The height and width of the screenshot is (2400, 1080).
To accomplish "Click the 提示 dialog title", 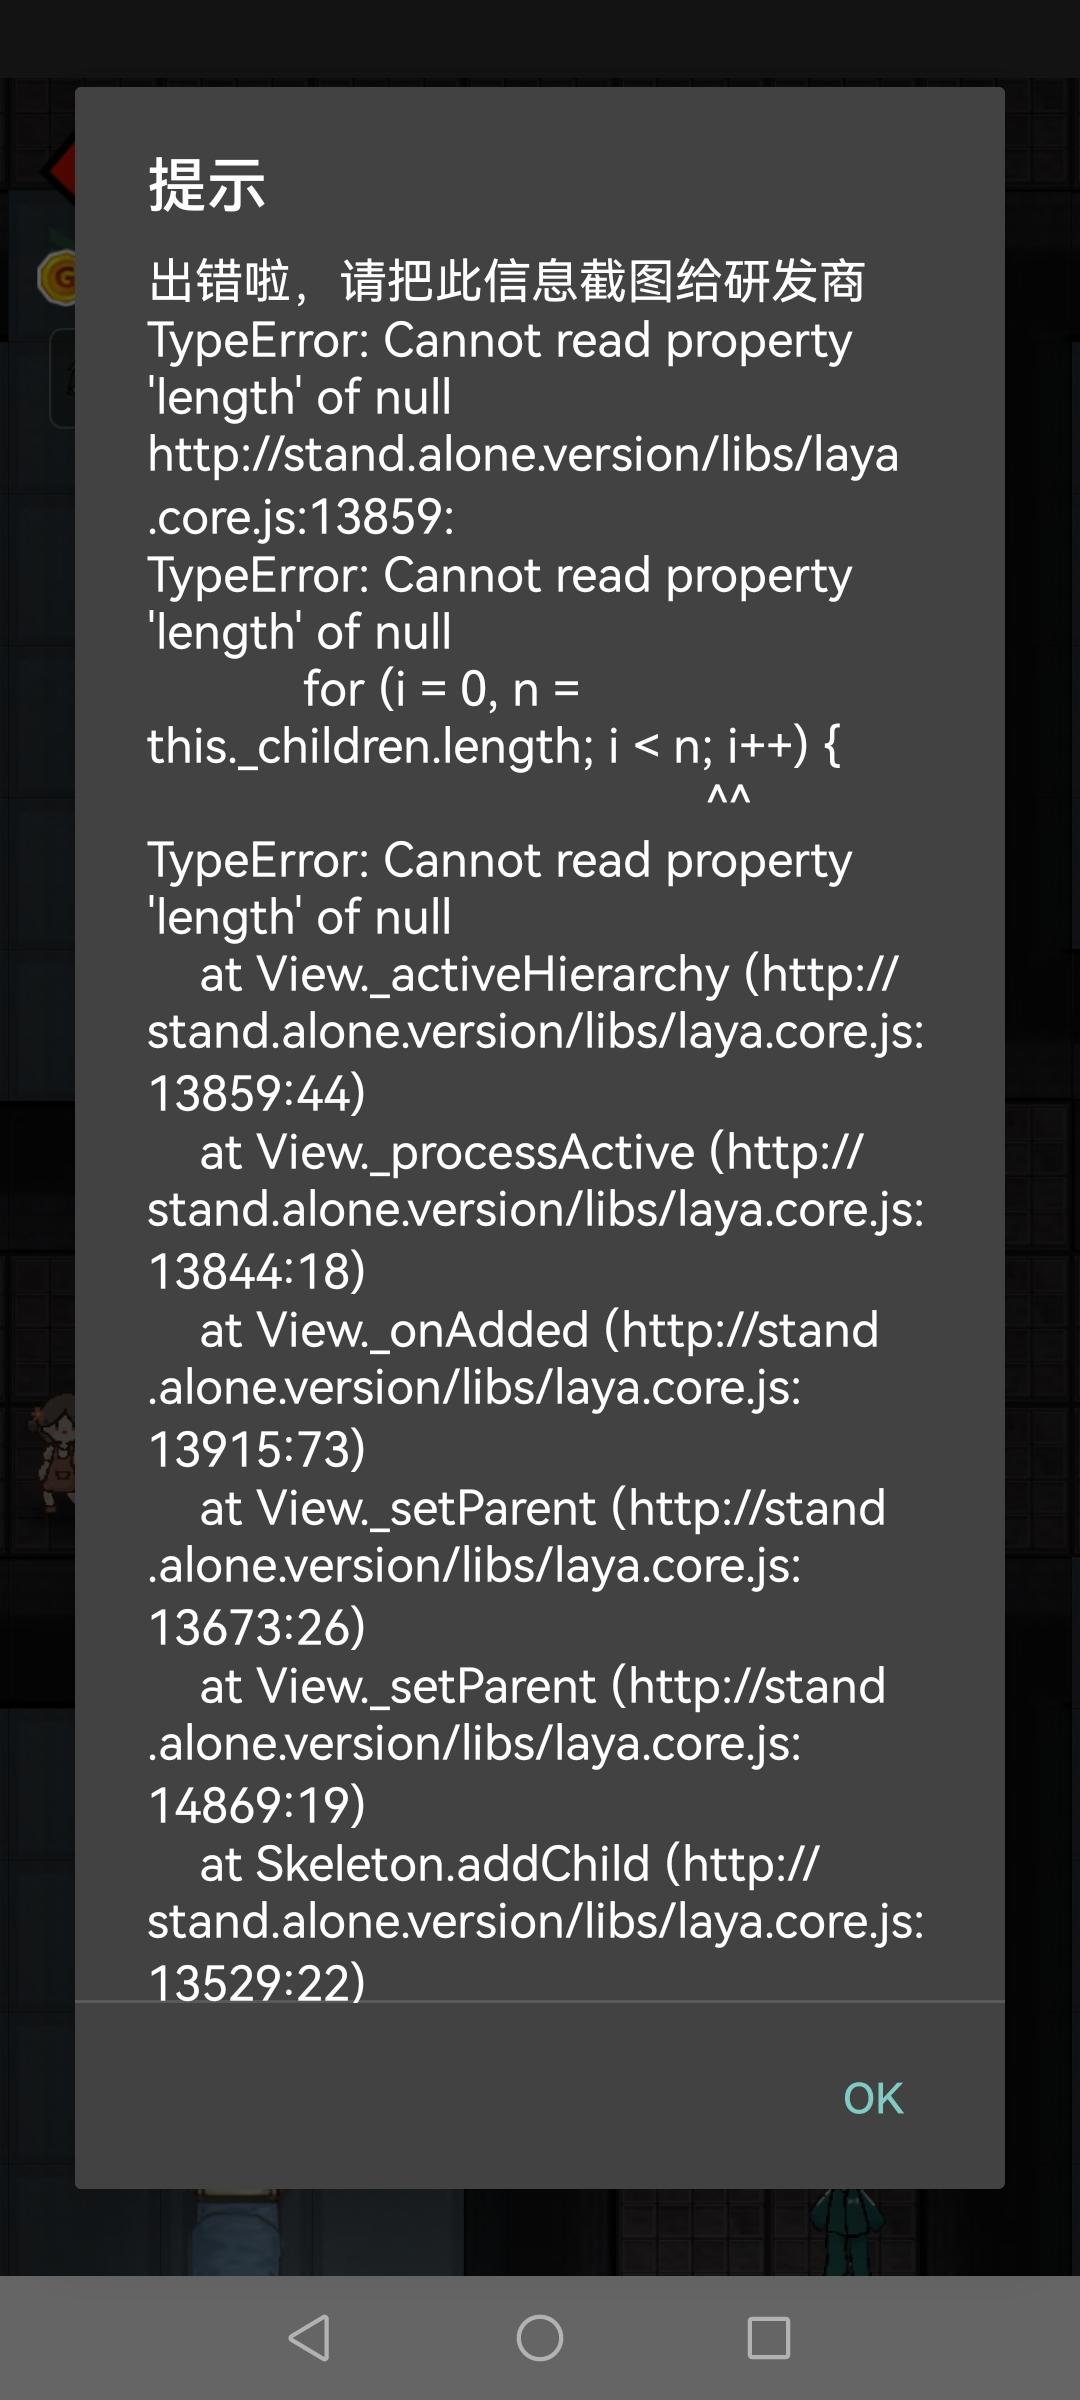I will point(207,185).
